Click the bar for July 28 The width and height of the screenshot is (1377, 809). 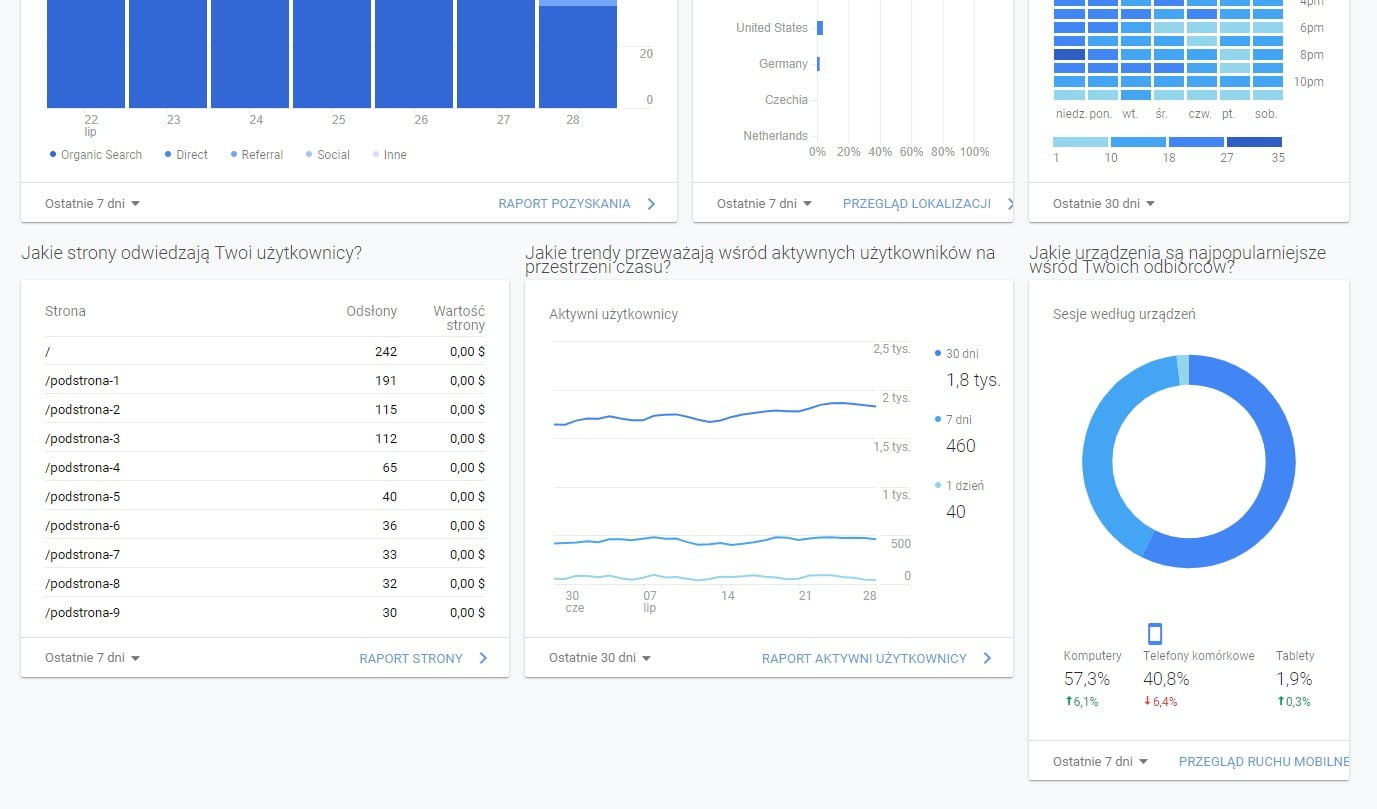pos(578,55)
